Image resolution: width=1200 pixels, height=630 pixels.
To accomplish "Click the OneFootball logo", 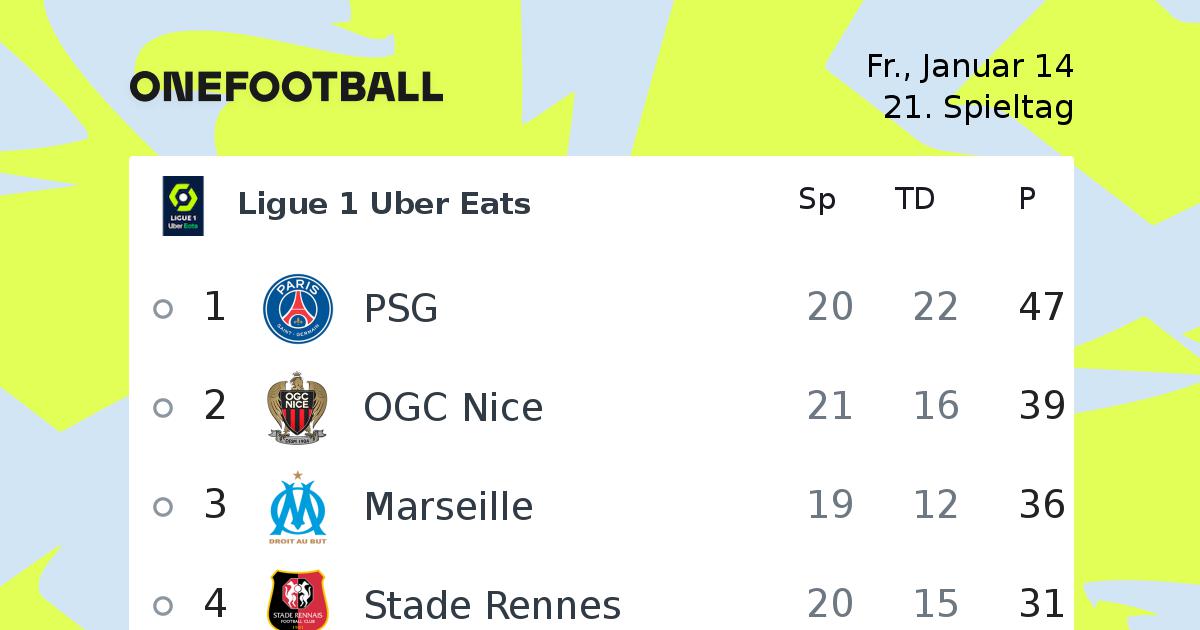I will point(286,87).
